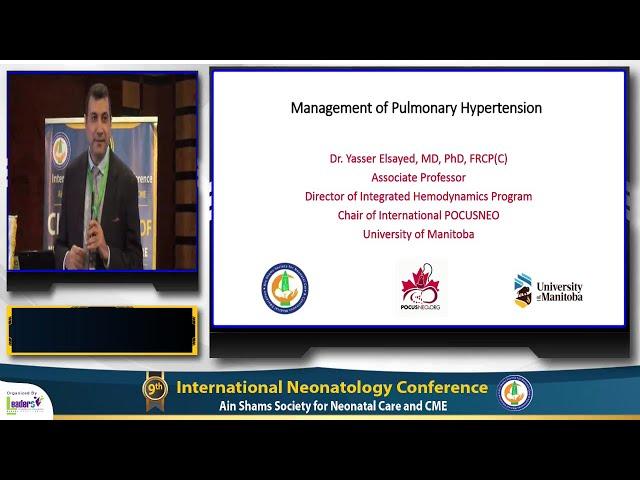This screenshot has width=640, height=480.
Task: Click the red 'University of Manitoba' text line
Action: (x=418, y=234)
